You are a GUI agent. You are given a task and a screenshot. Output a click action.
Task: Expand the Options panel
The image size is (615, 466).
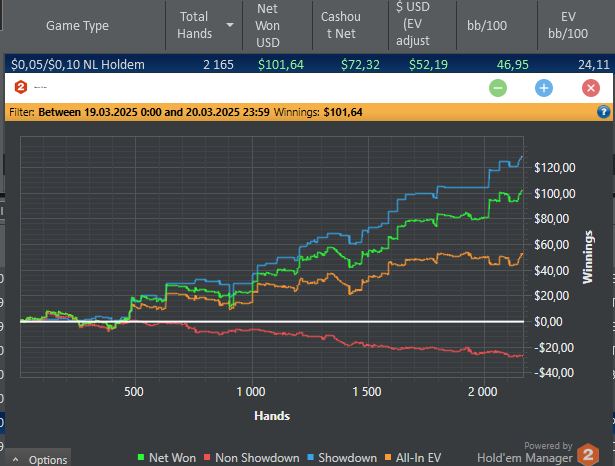pos(38,459)
